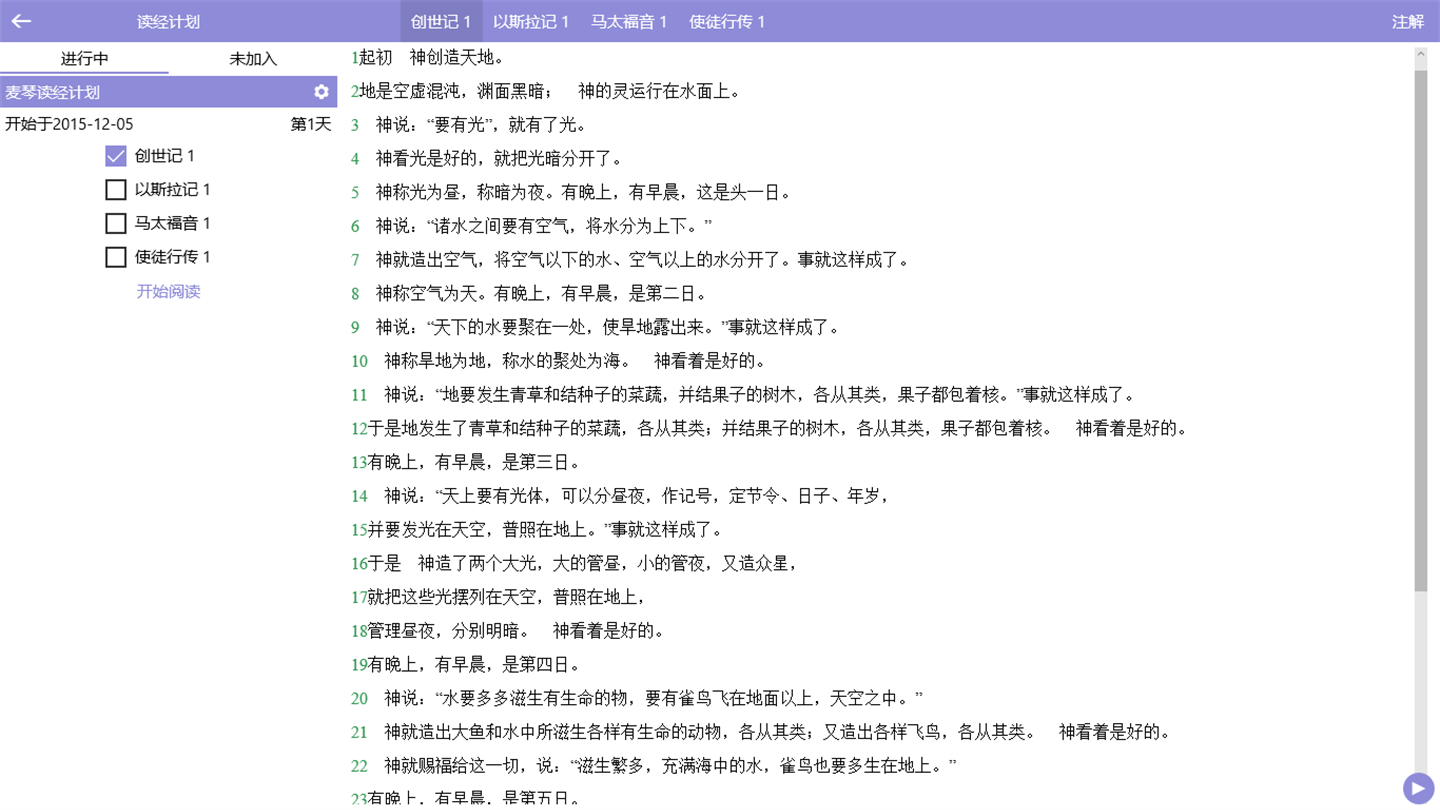Image resolution: width=1440 pixels, height=810 pixels.
Task: Uncheck the 创世记 1 checkbox
Action: pyautogui.click(x=116, y=156)
